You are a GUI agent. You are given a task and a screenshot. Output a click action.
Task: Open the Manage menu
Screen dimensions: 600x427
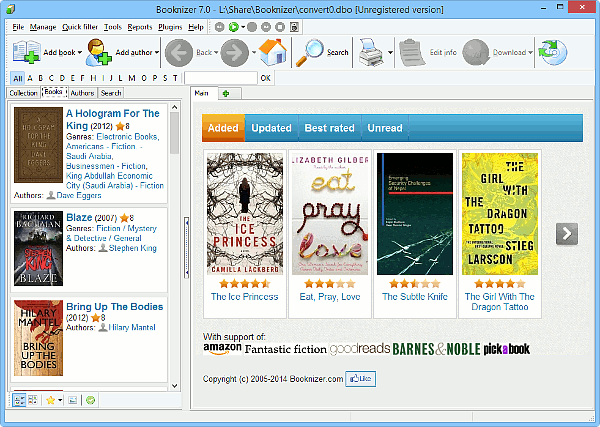click(43, 27)
